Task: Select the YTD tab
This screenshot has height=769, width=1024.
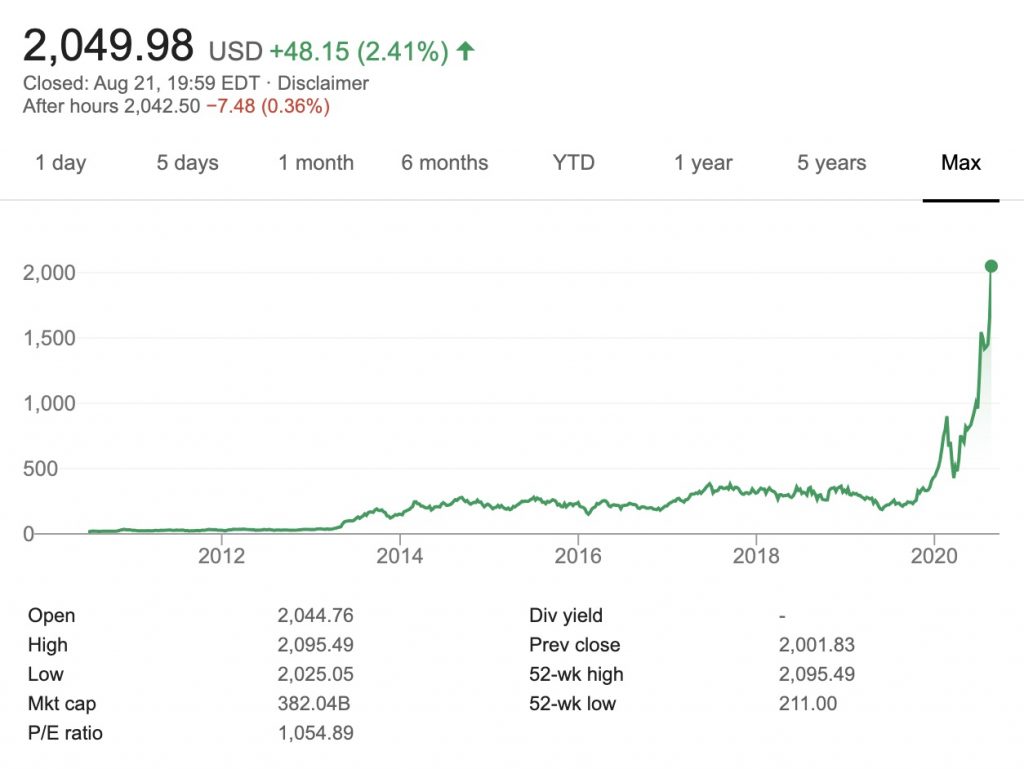Action: point(574,163)
